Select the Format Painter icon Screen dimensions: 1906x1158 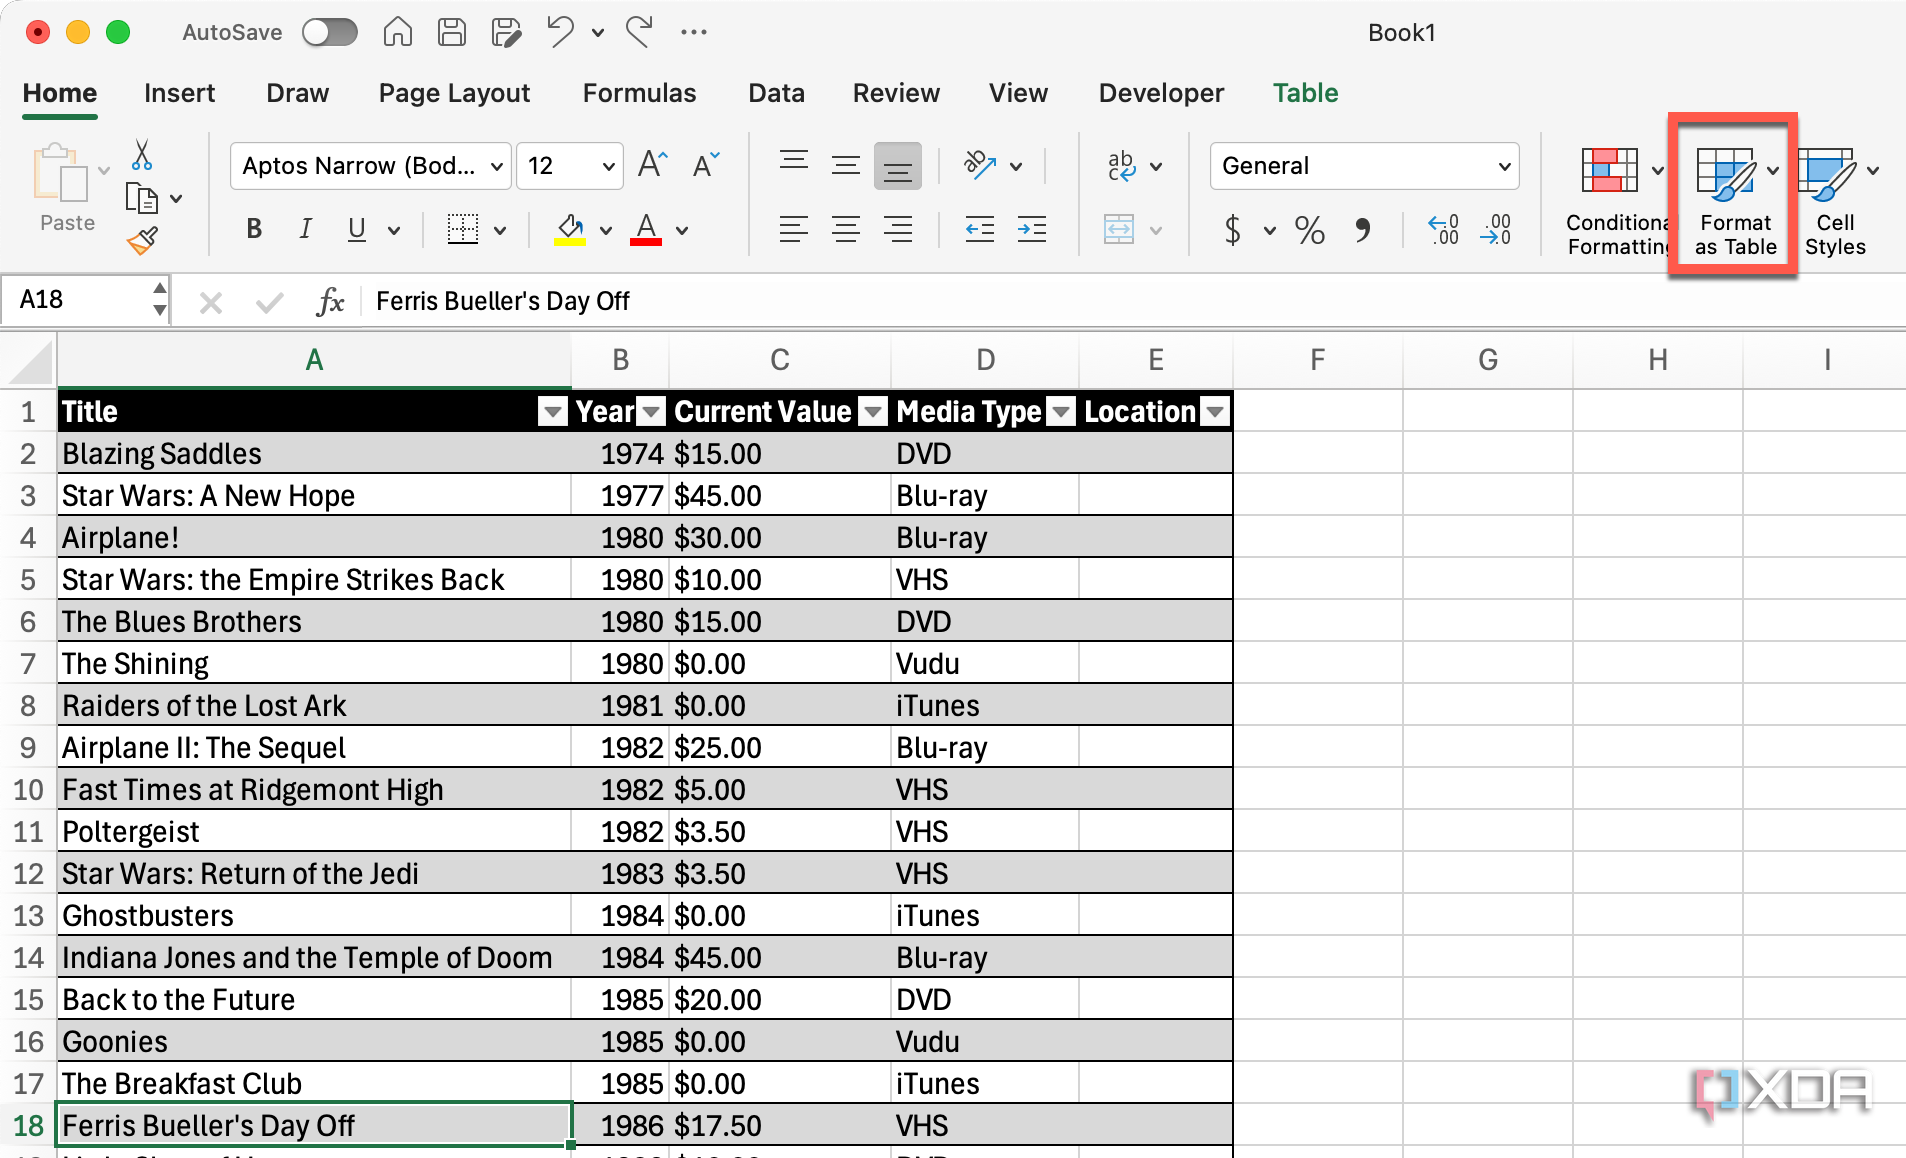[x=143, y=239]
